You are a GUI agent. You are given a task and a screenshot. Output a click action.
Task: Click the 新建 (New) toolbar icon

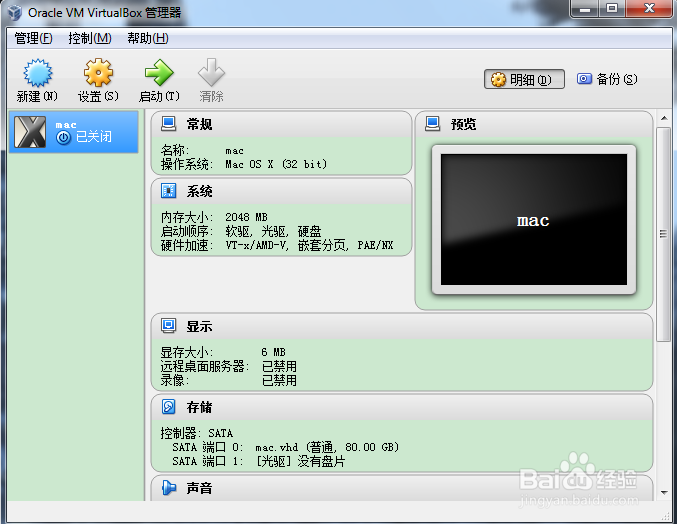[x=38, y=73]
